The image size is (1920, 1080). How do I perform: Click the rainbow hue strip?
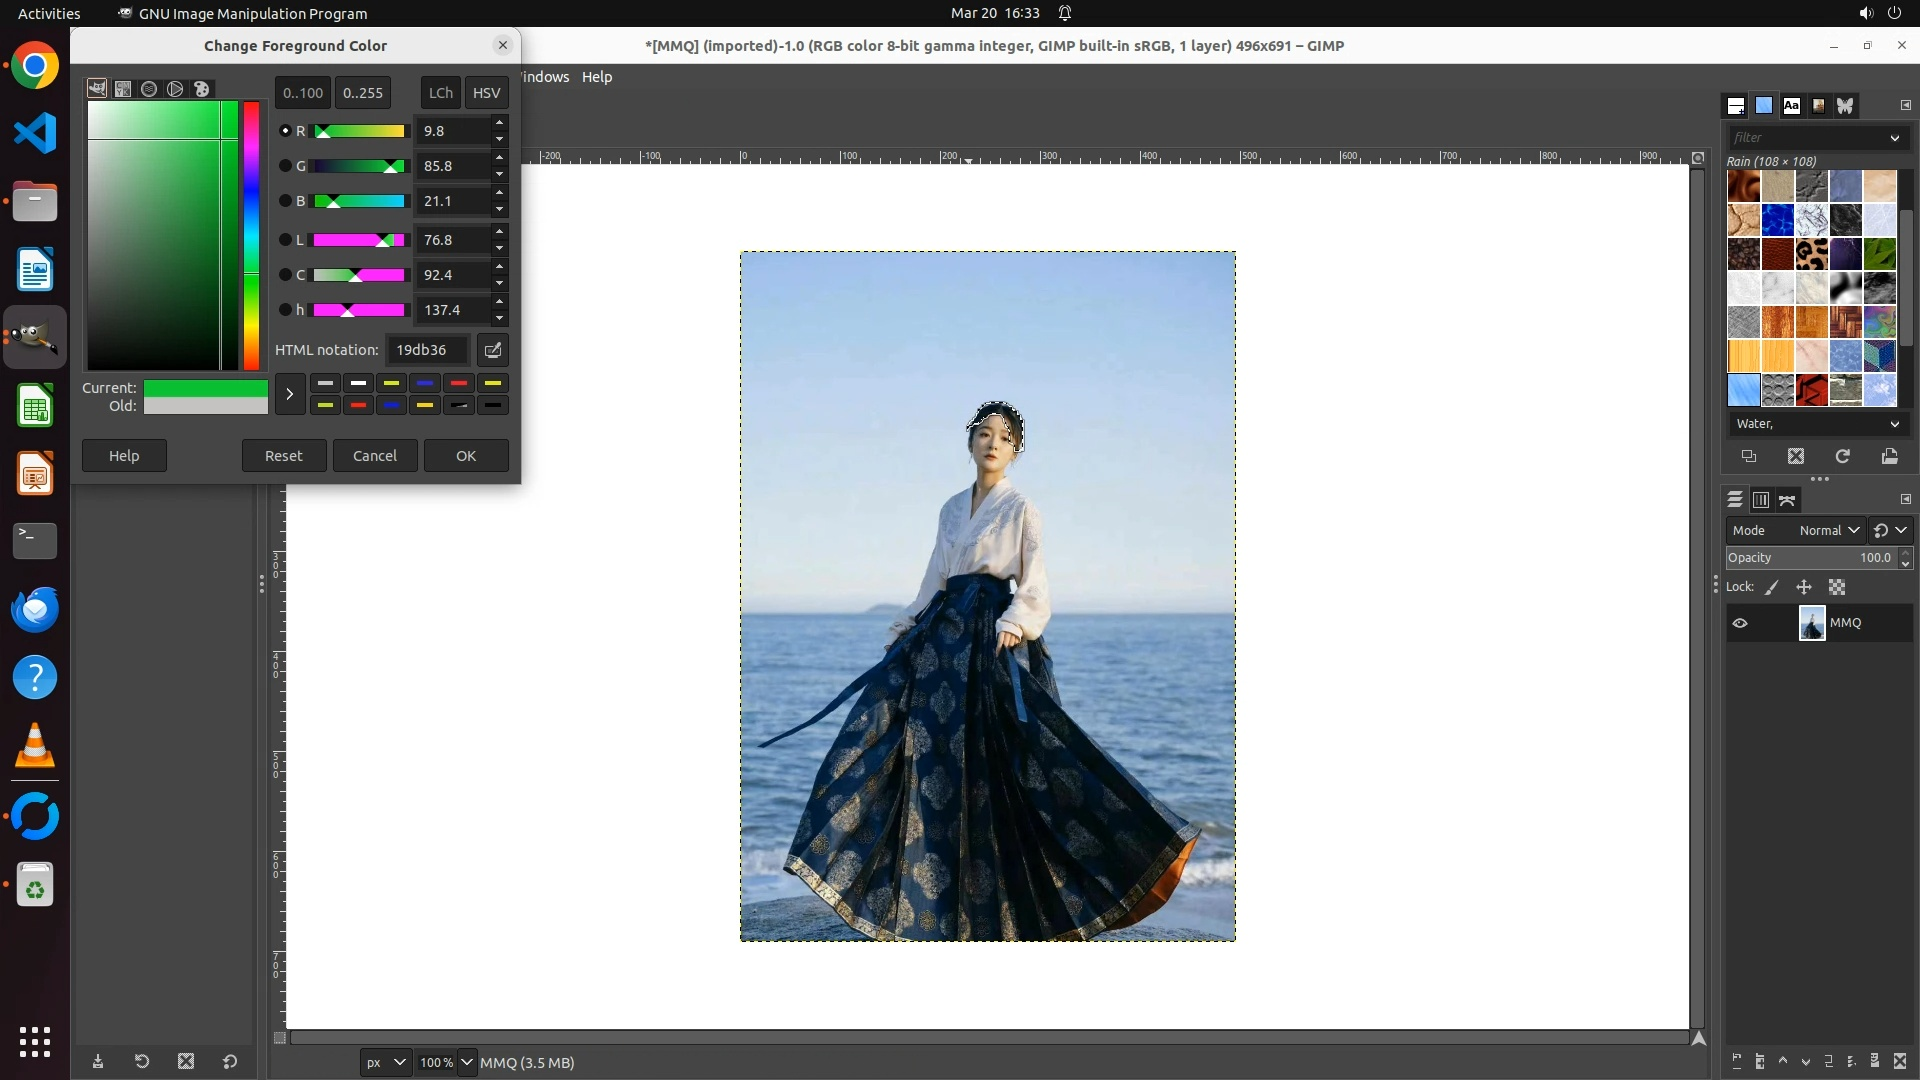251,235
